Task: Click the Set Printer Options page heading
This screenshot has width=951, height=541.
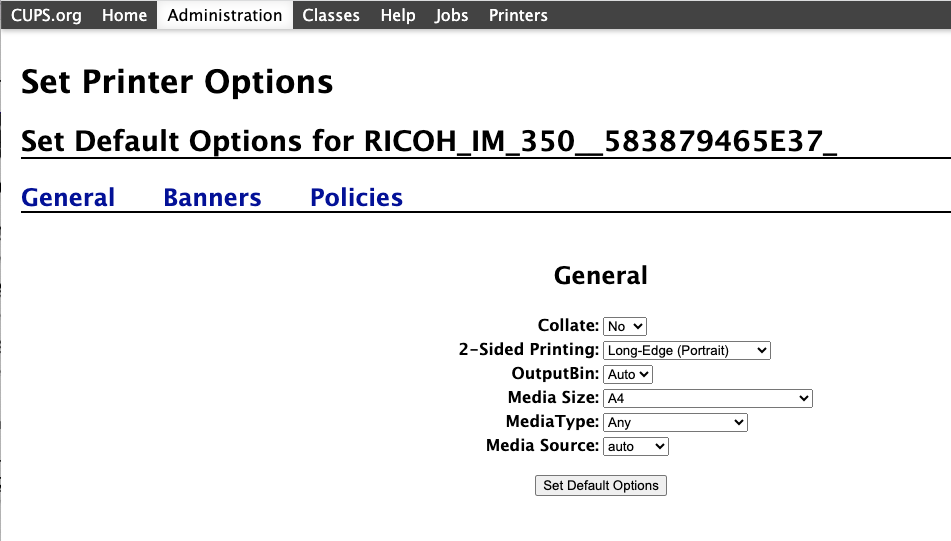Action: click(177, 82)
